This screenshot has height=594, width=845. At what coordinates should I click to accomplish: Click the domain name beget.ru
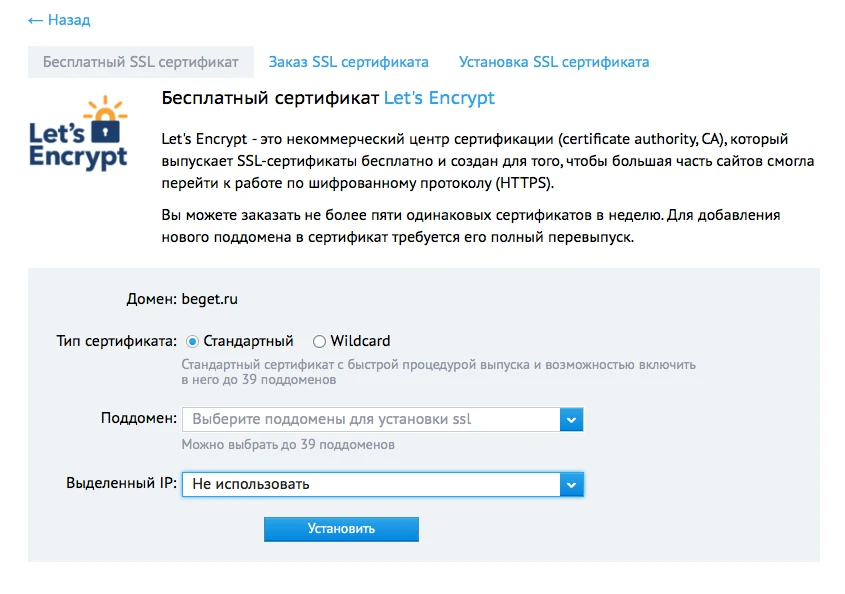coord(207,297)
